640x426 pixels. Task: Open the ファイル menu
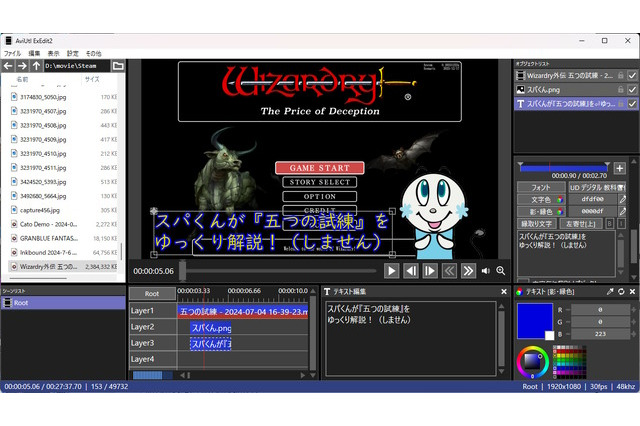12,53
